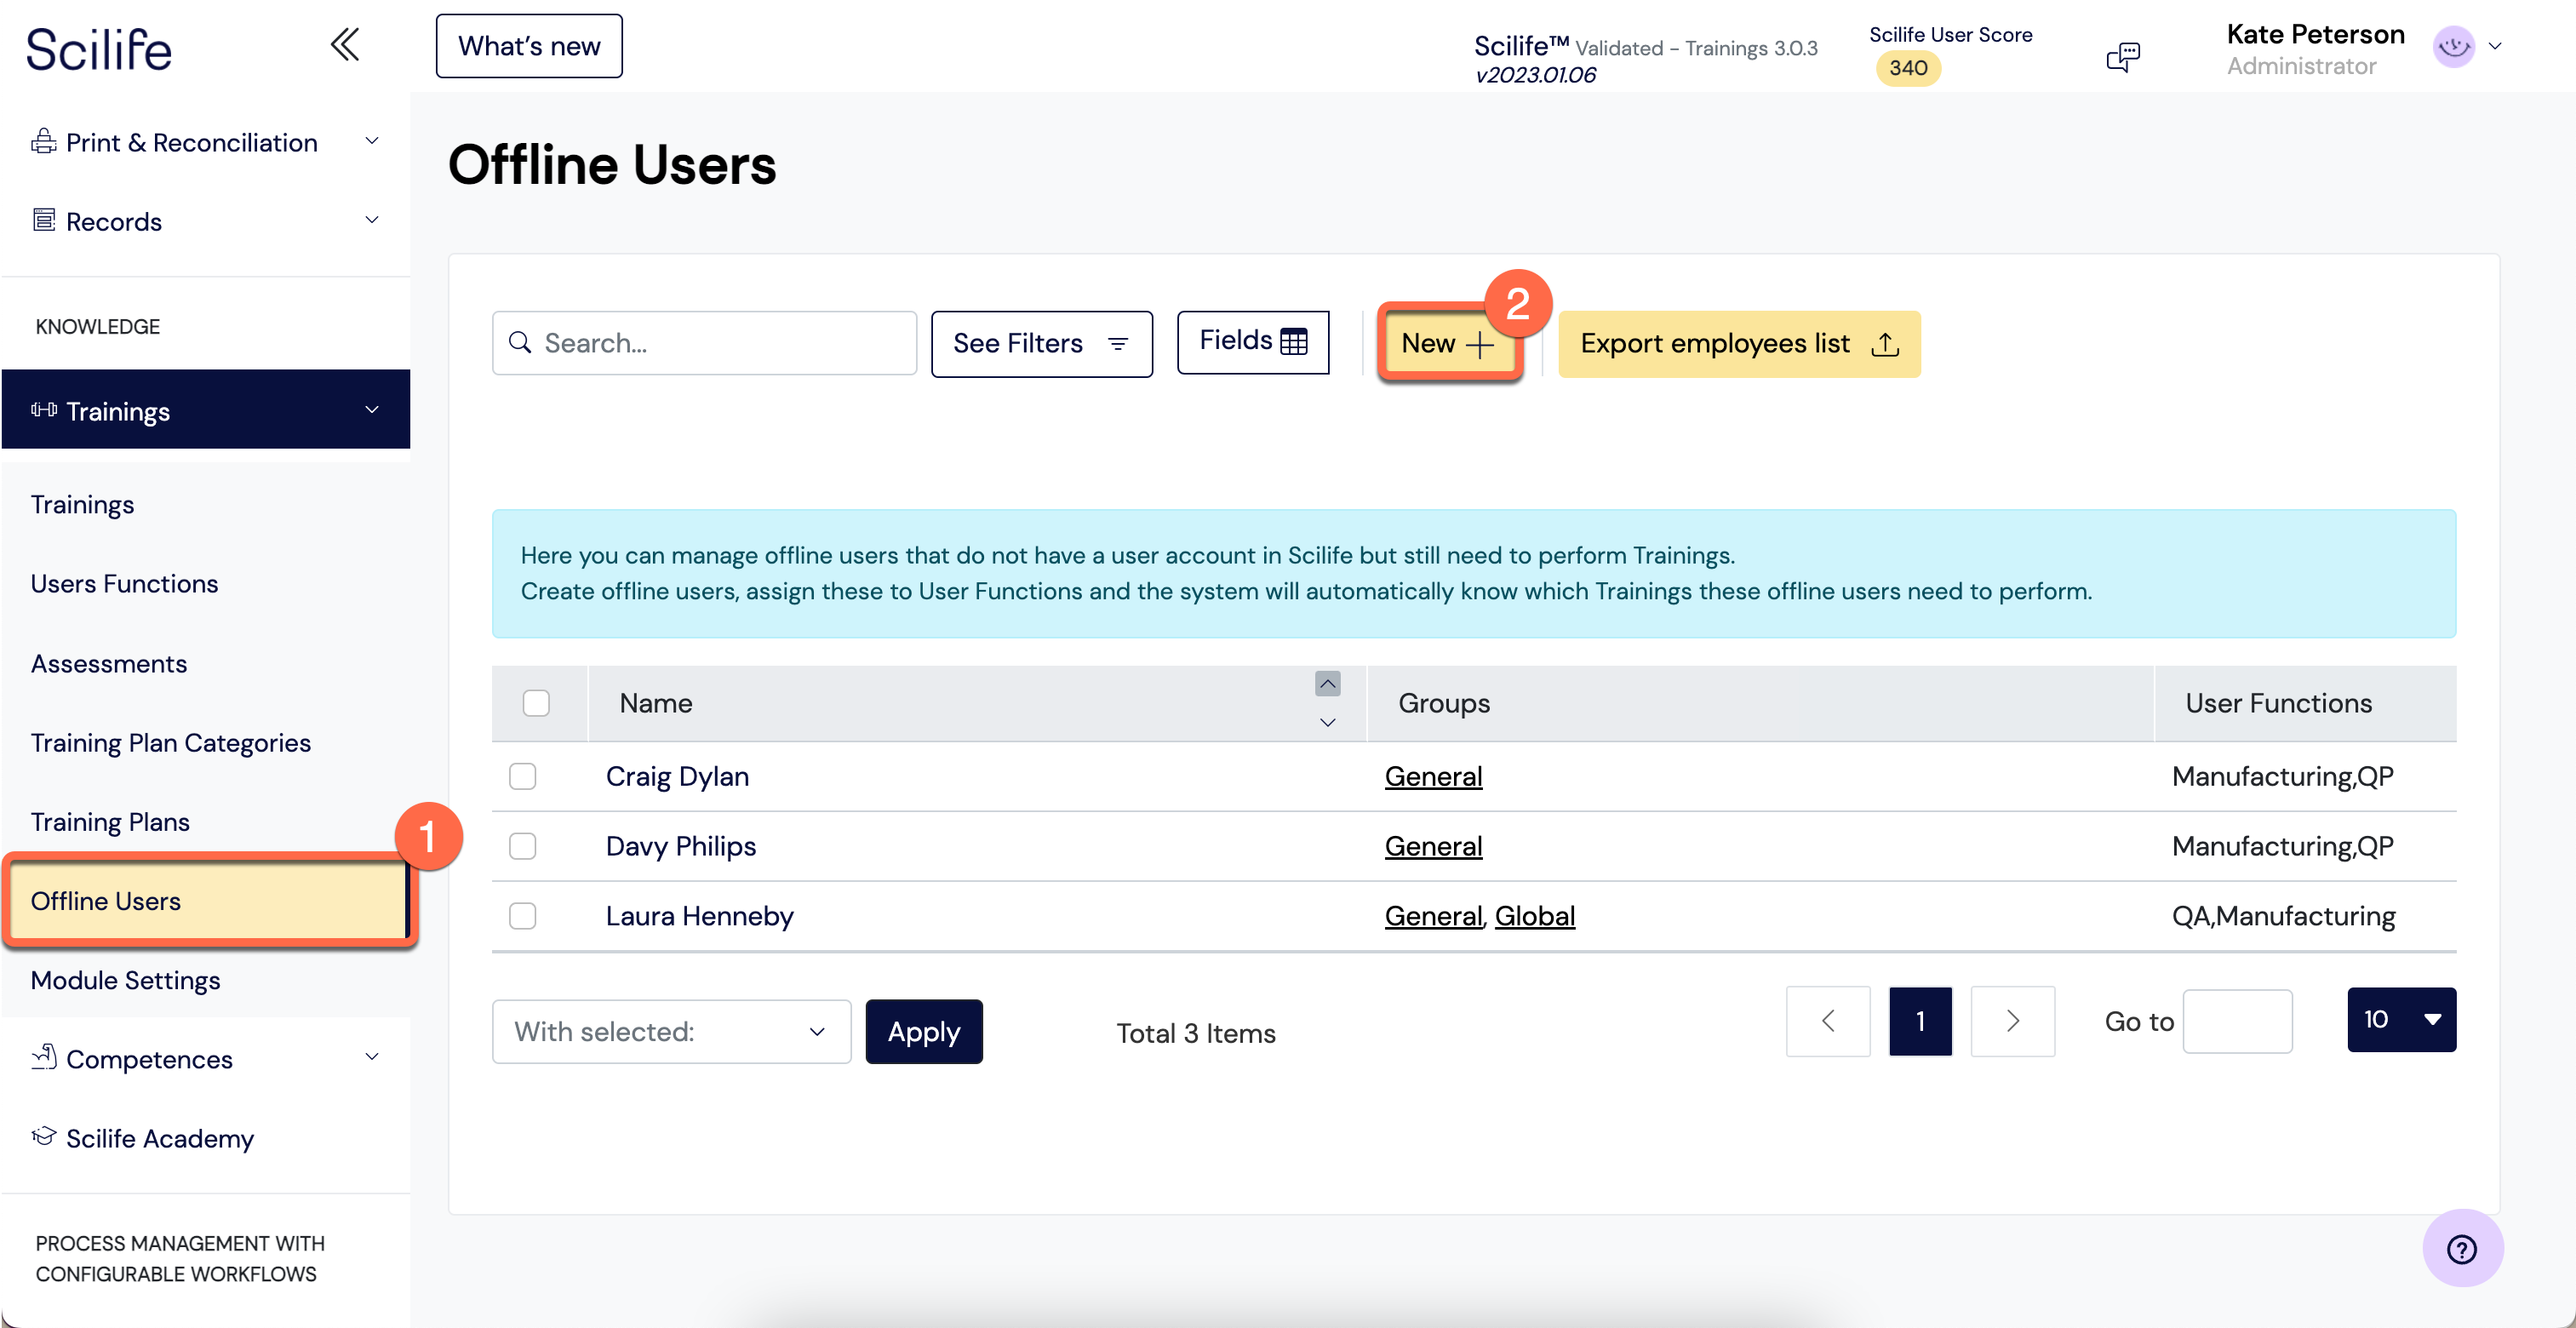Open the chat messages icon in header
Image resolution: width=2576 pixels, height=1328 pixels.
(x=2122, y=56)
